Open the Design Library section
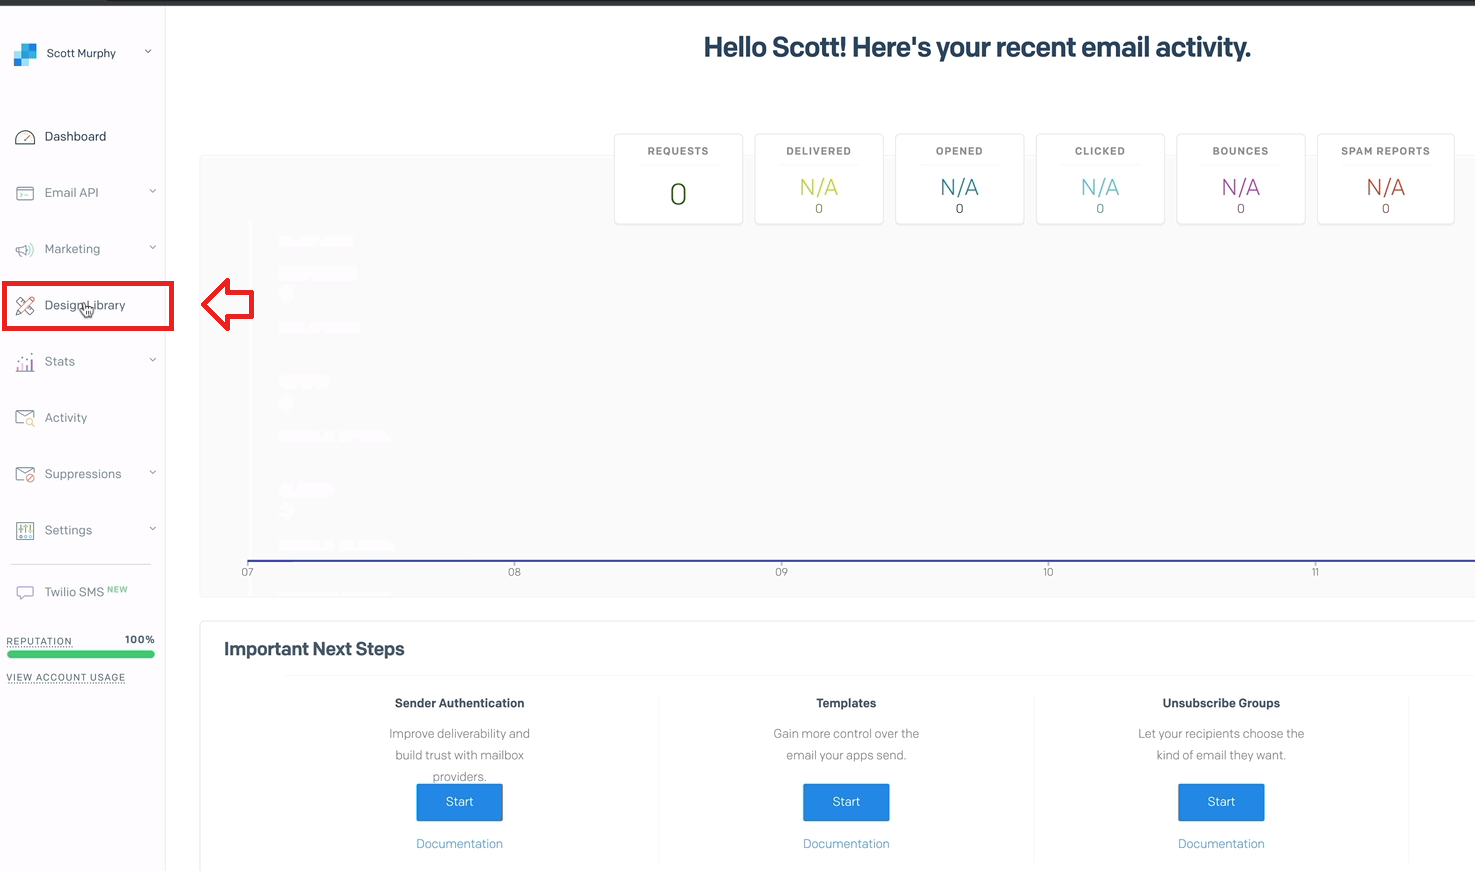 [85, 305]
